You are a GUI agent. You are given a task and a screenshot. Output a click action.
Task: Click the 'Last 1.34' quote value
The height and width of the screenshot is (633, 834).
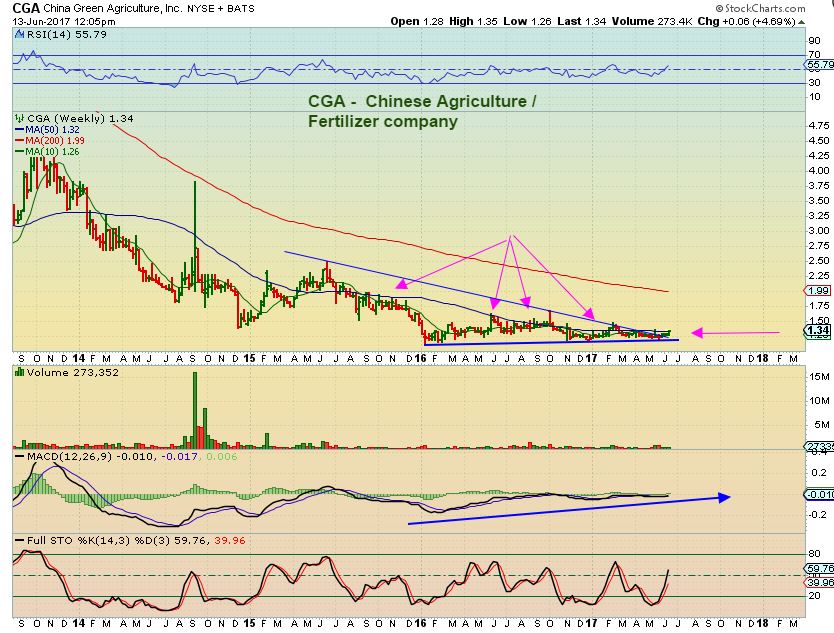pos(581,21)
